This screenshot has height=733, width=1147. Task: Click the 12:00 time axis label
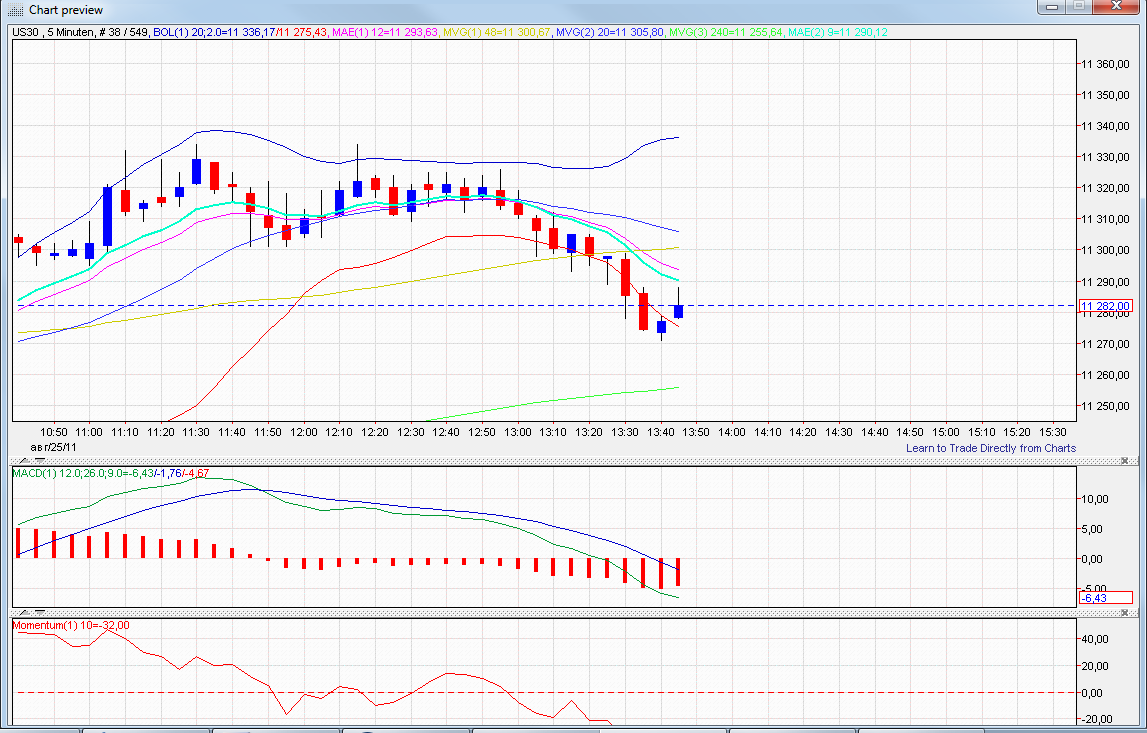[304, 432]
